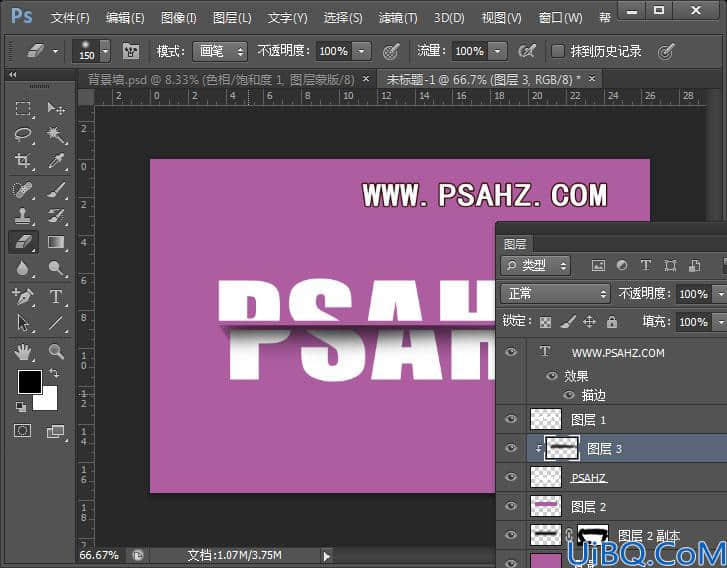Open the 编辑(E) menu
The width and height of the screenshot is (727, 568).
coord(125,18)
